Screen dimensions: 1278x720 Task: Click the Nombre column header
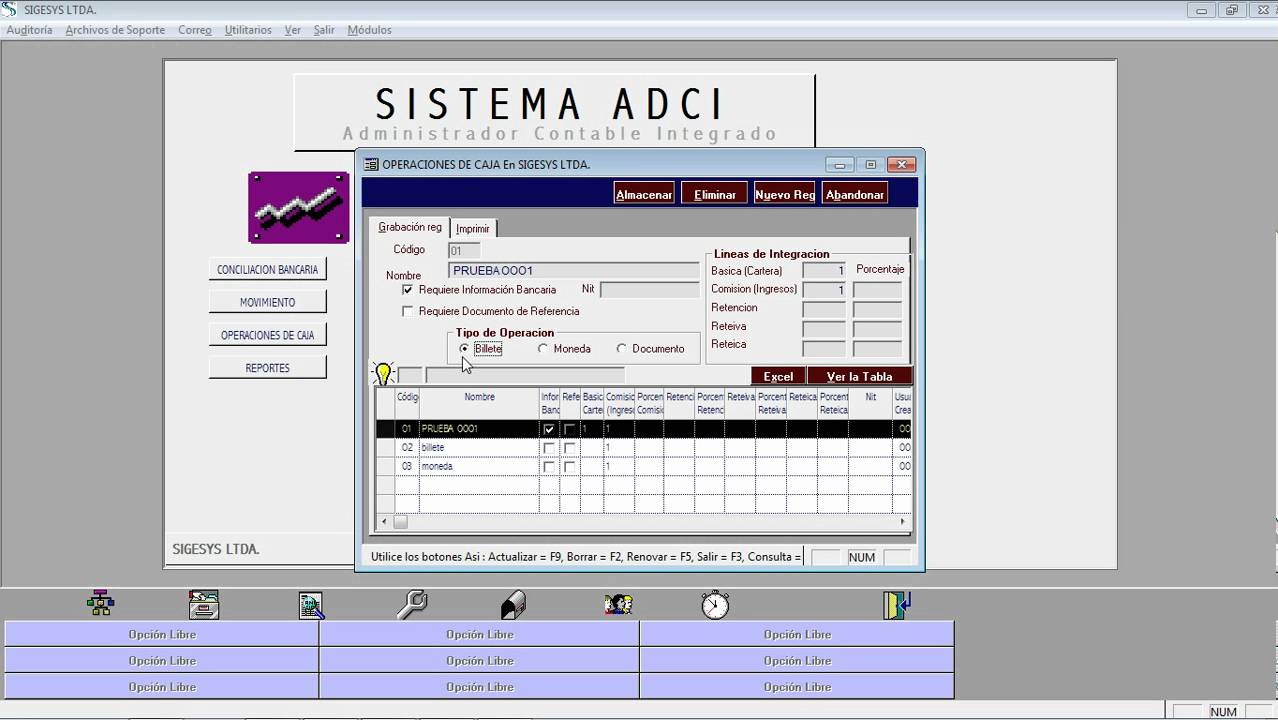pyautogui.click(x=479, y=403)
